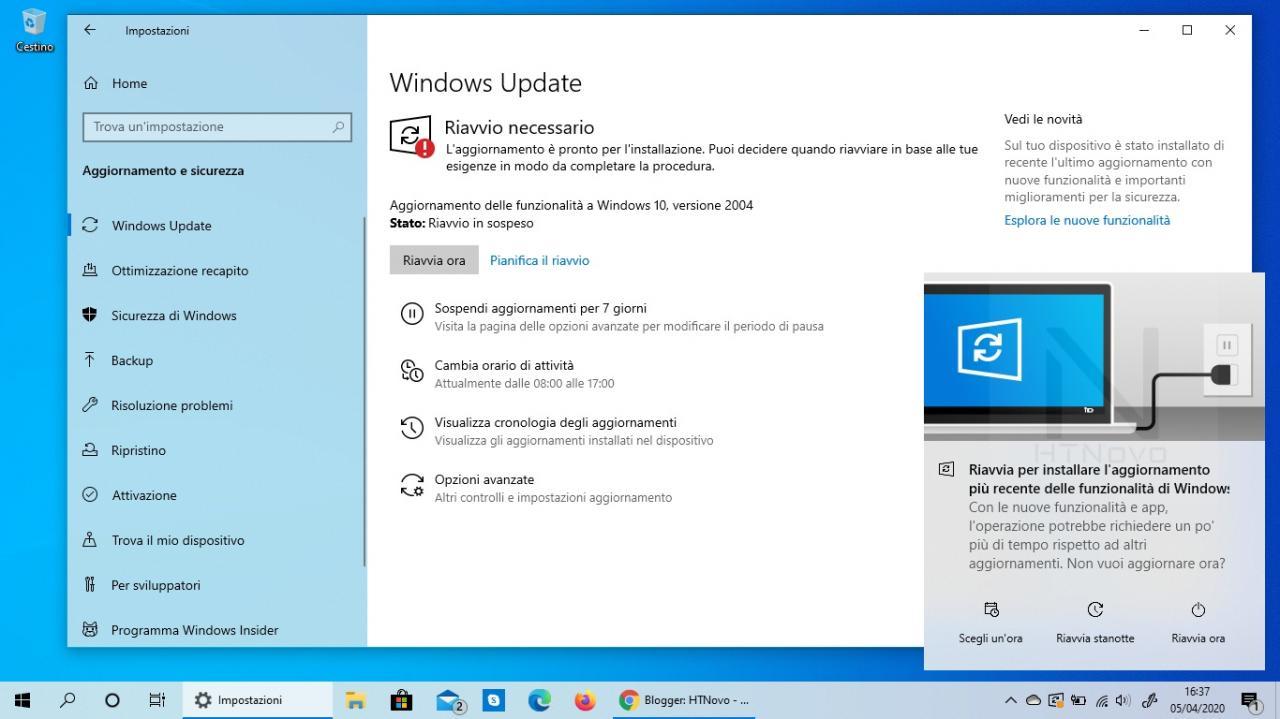Expand the system tray hidden icons chevron
Image resolution: width=1280 pixels, height=719 pixels.
pyautogui.click(x=1010, y=700)
